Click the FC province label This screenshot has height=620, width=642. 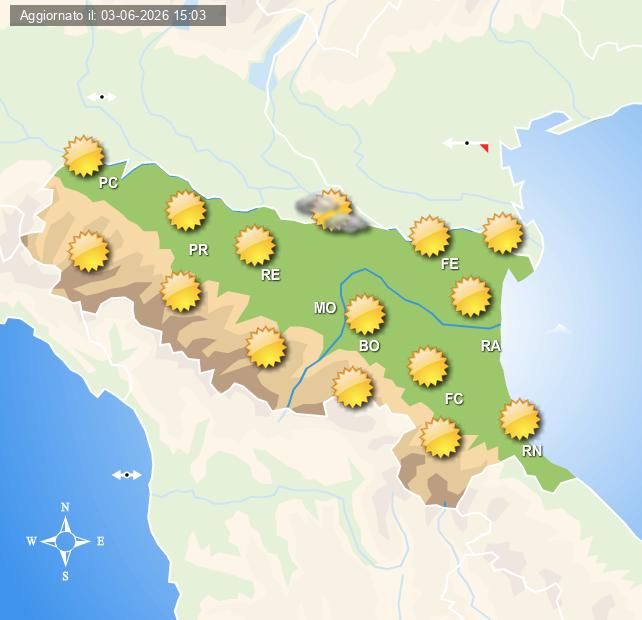tap(454, 399)
